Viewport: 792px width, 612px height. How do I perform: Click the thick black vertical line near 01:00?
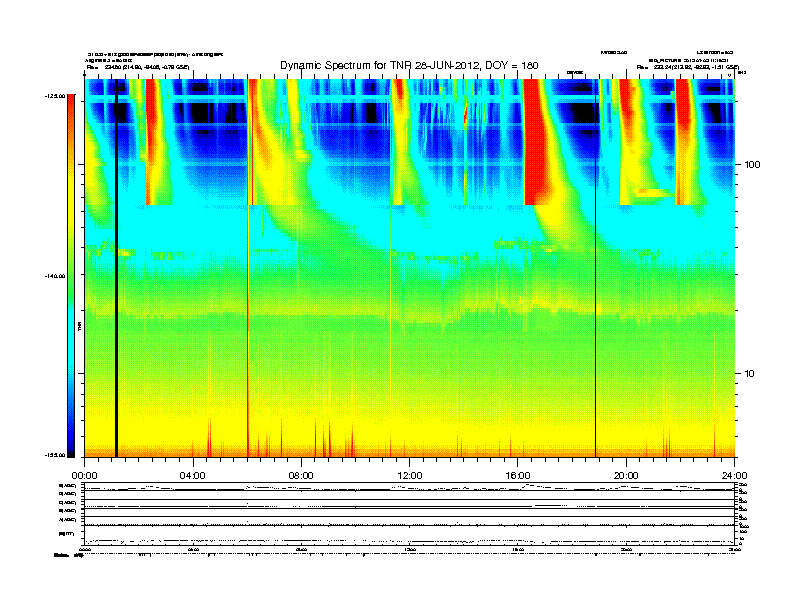click(116, 268)
